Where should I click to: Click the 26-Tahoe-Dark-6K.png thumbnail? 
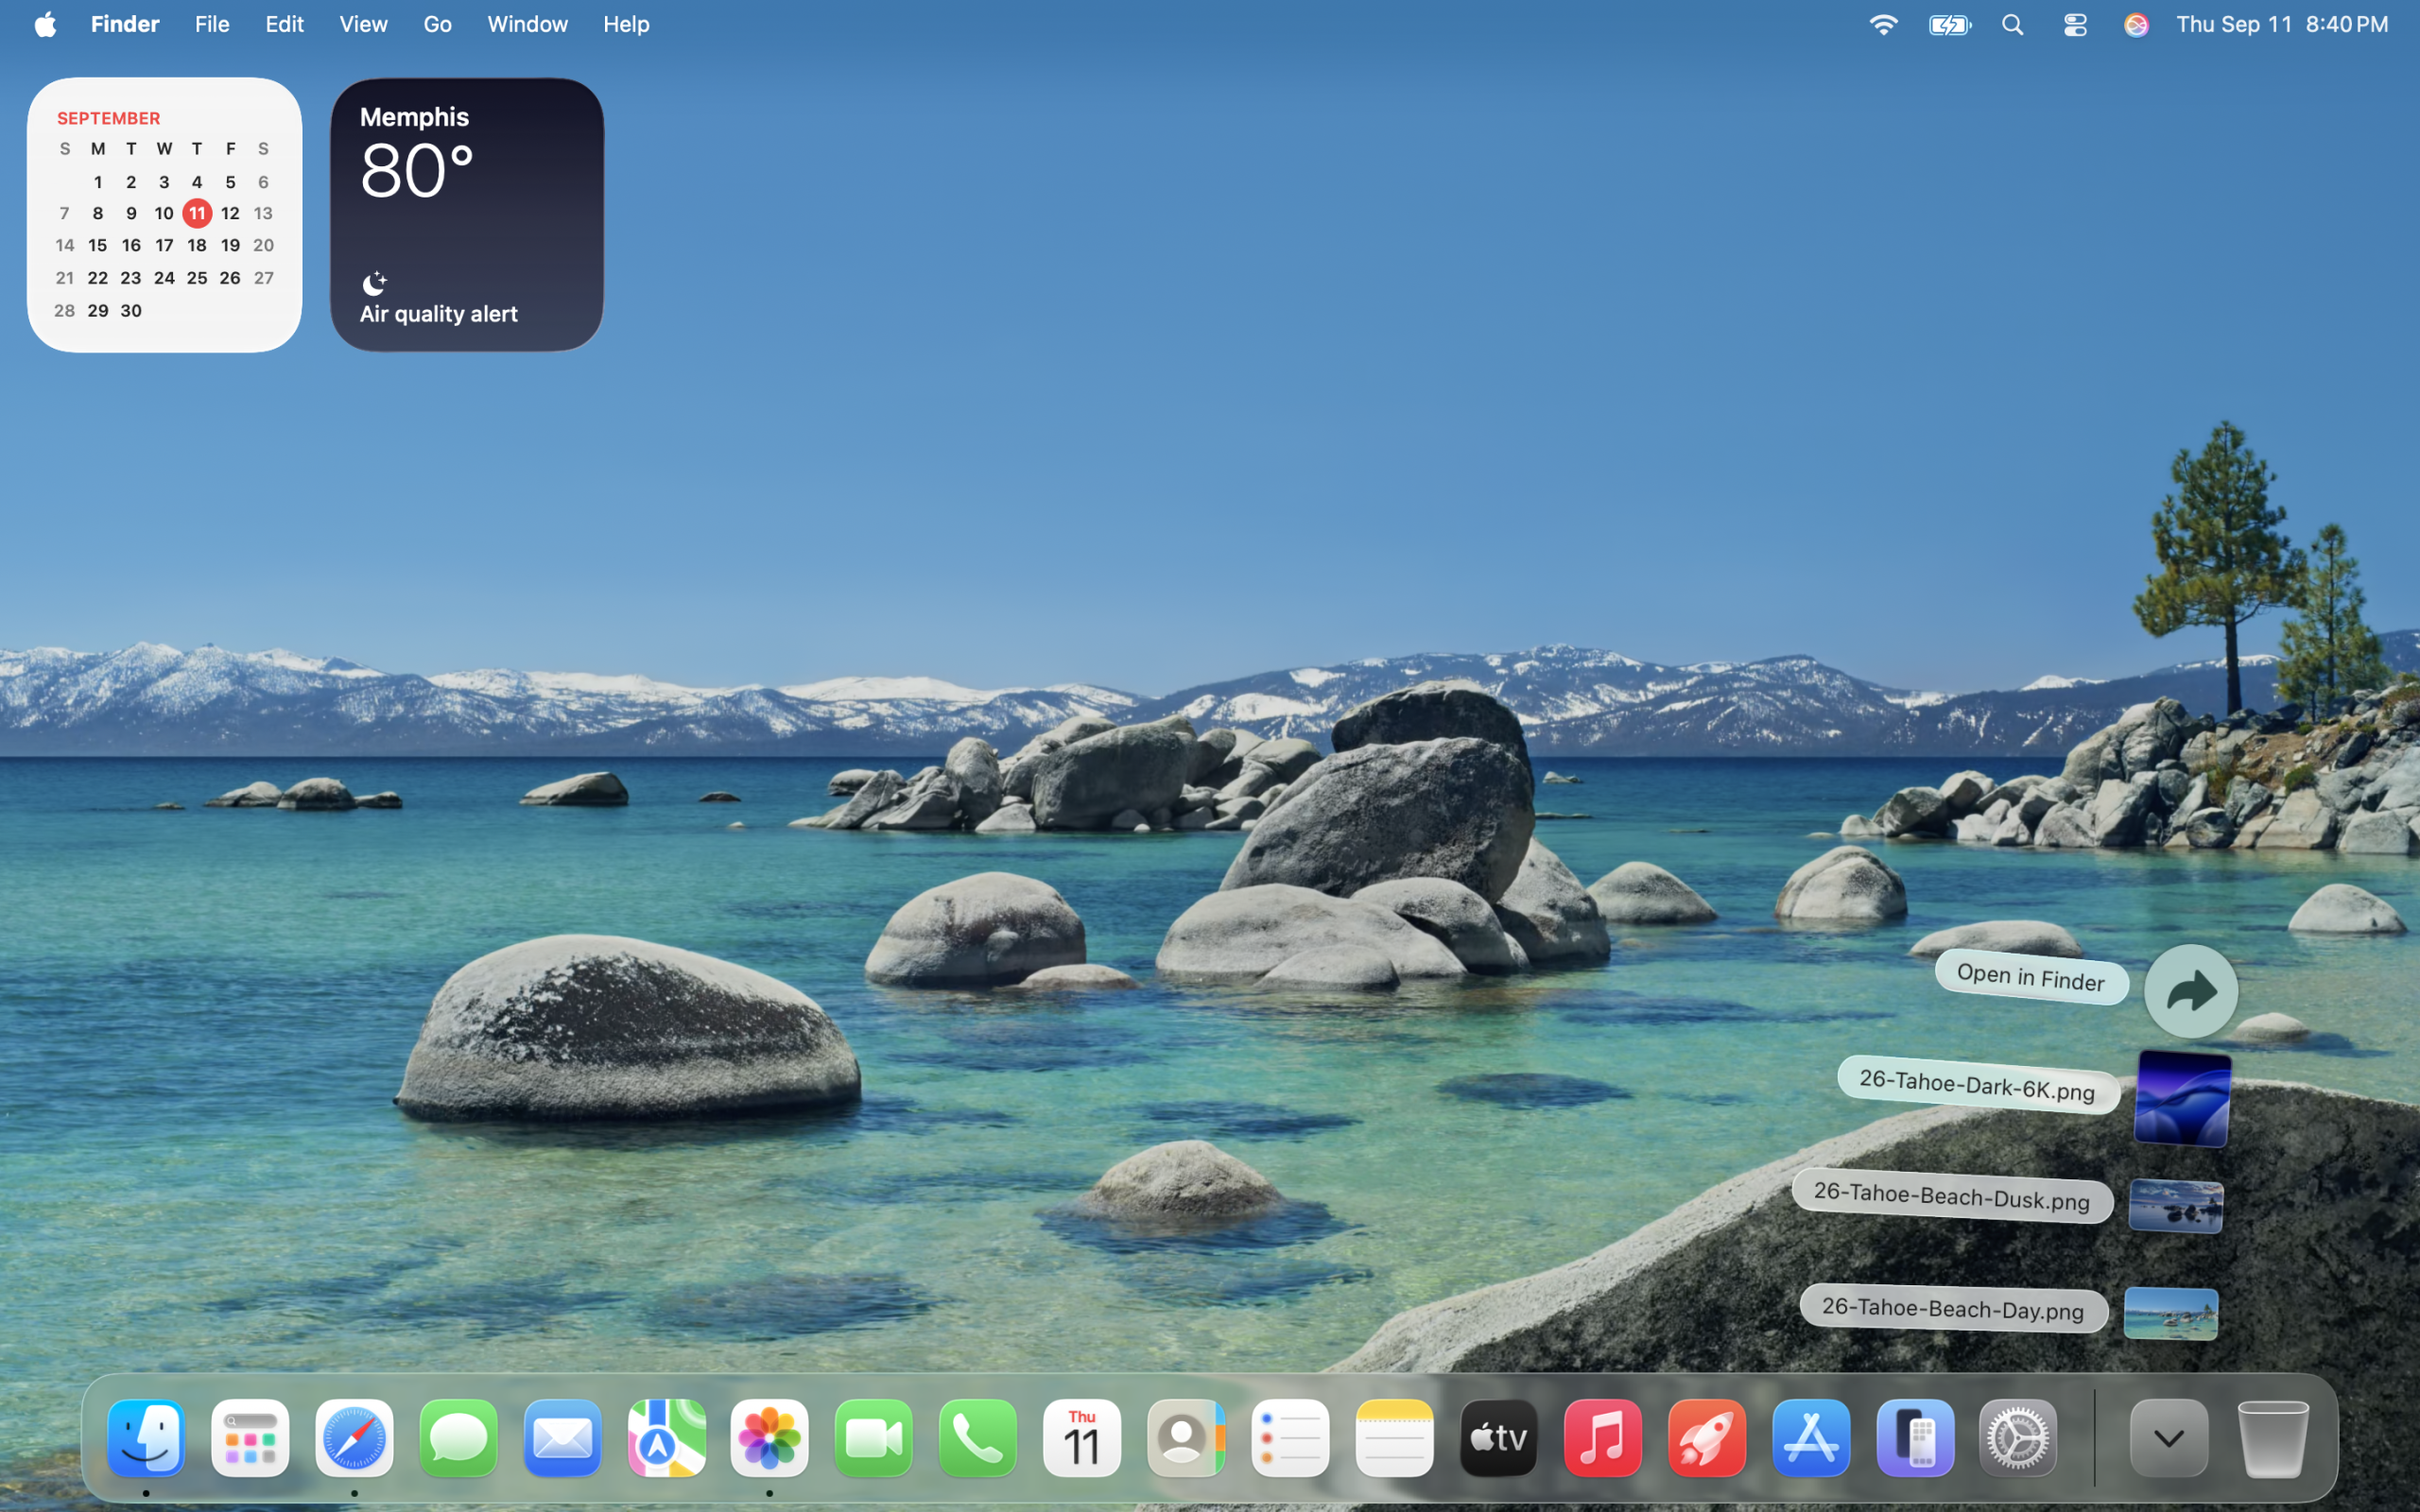2182,1098
